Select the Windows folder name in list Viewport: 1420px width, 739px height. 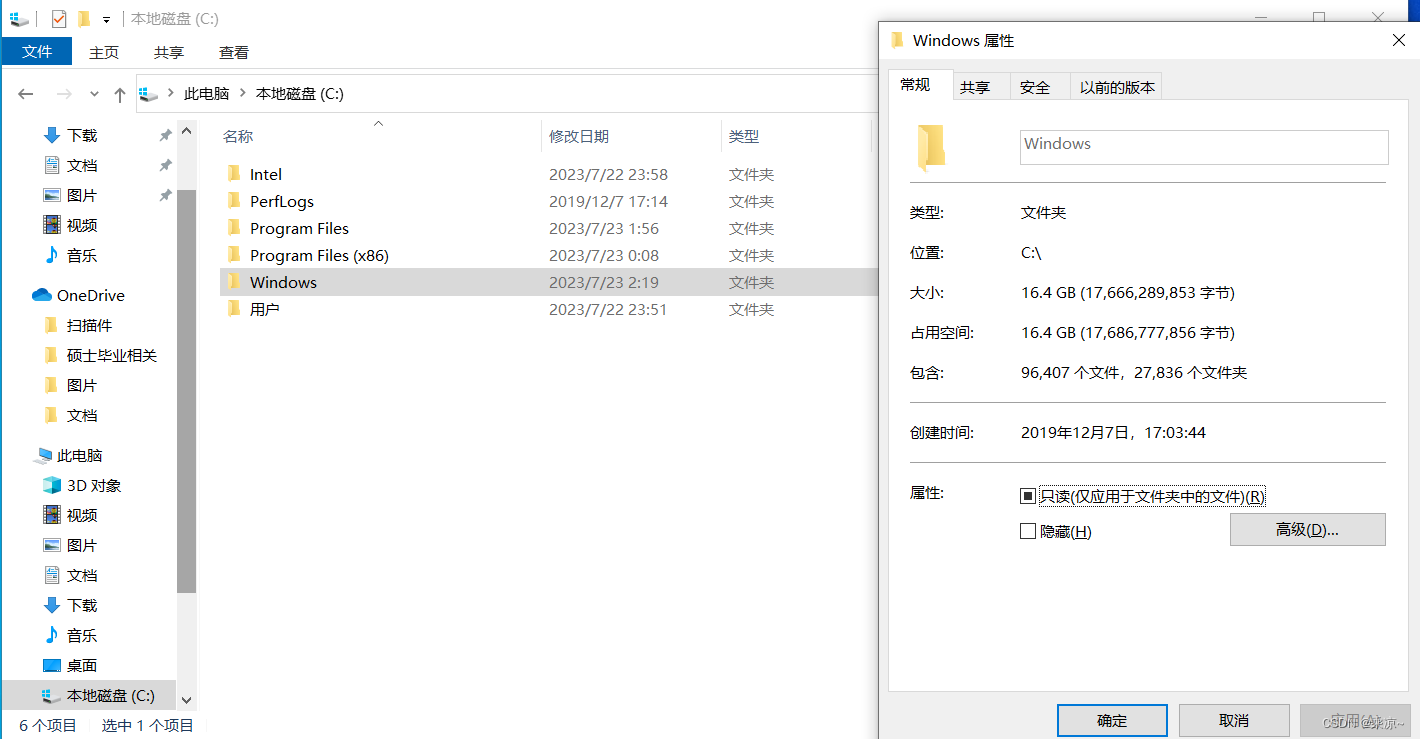[283, 282]
